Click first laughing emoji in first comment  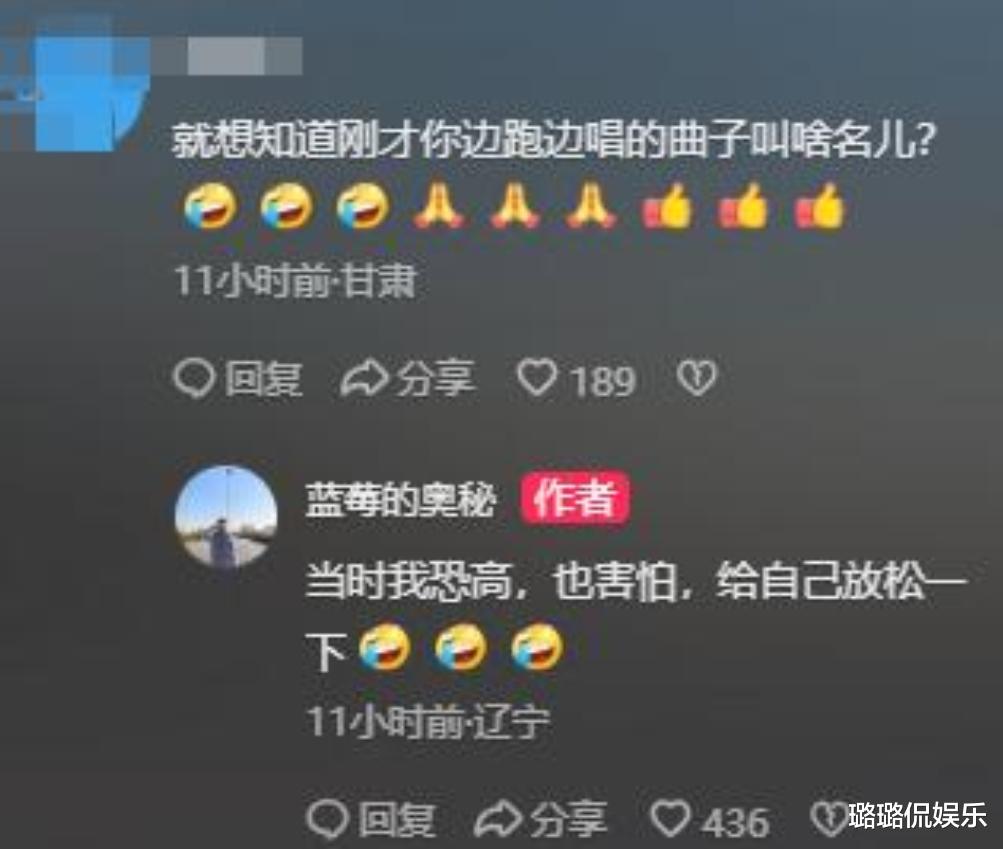210,206
